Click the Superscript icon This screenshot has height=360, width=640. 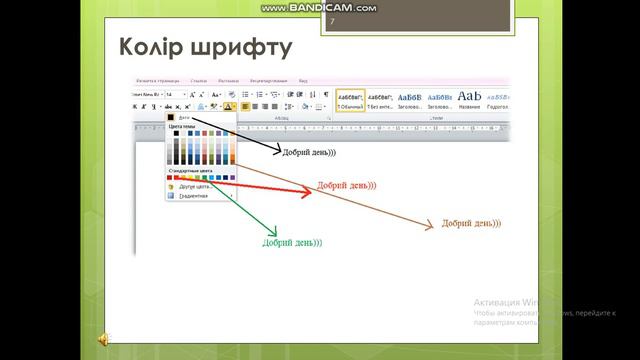click(188, 107)
